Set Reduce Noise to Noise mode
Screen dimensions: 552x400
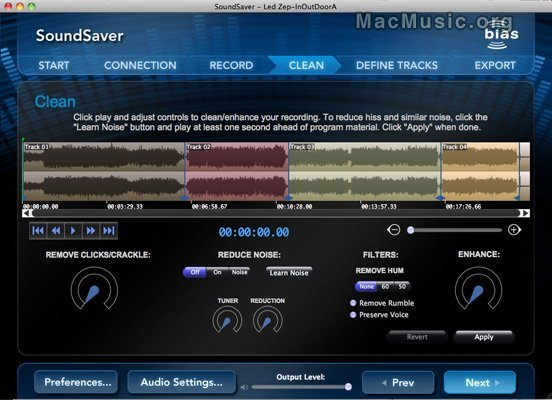(239, 272)
